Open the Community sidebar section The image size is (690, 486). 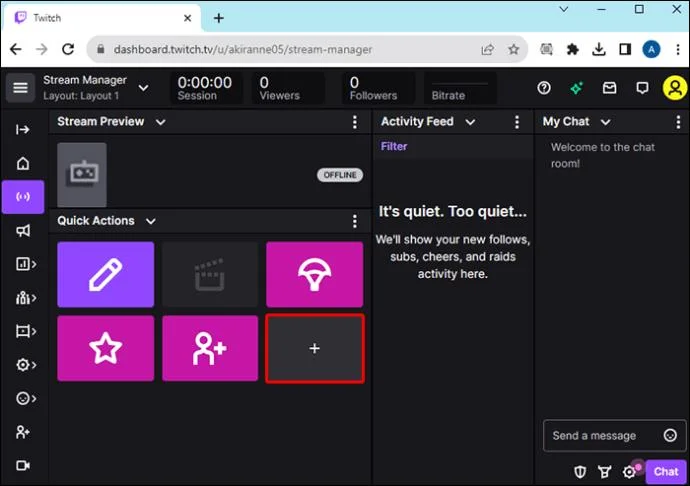26,298
